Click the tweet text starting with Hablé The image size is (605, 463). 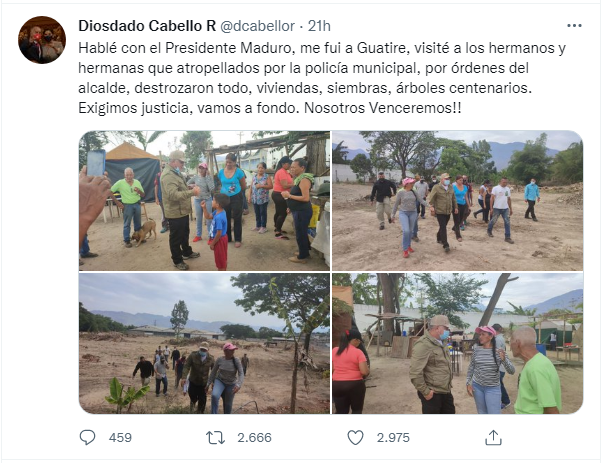322,48
